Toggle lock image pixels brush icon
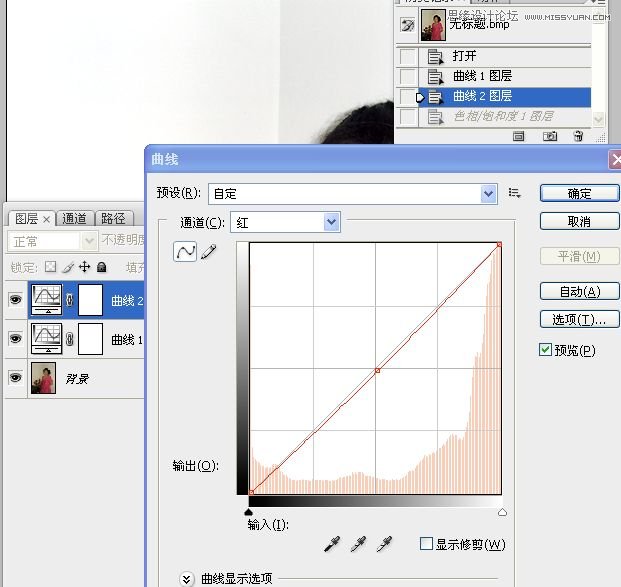Screen dimensions: 621x587 tap(68, 267)
